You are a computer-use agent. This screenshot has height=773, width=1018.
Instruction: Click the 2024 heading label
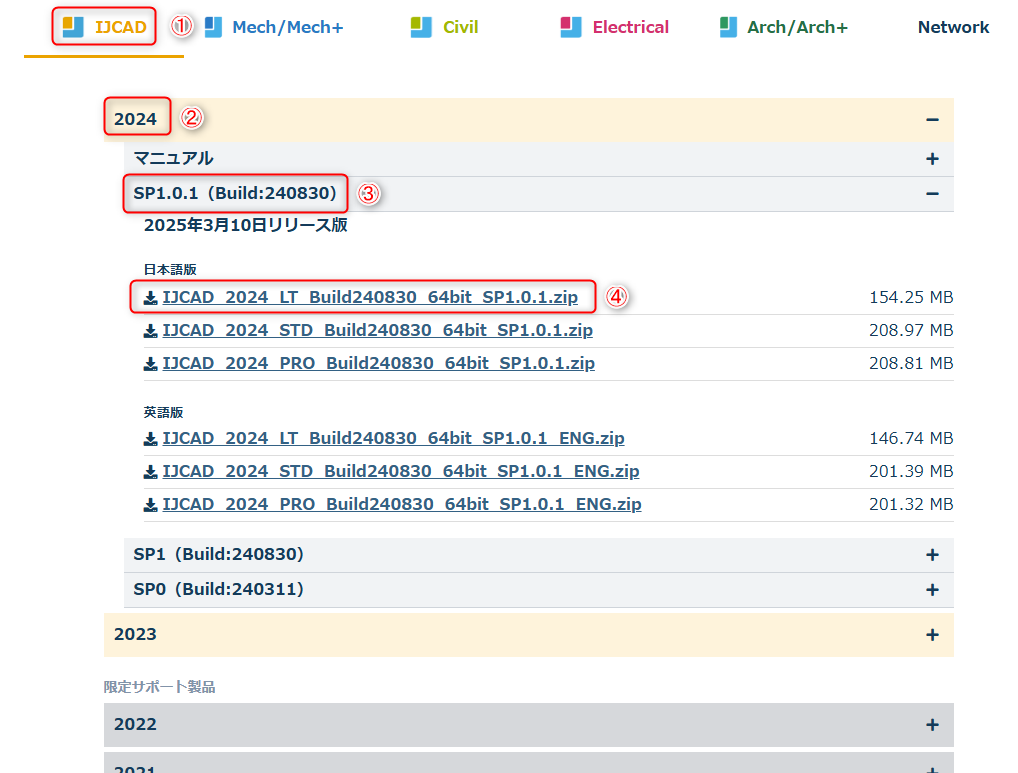(x=135, y=119)
